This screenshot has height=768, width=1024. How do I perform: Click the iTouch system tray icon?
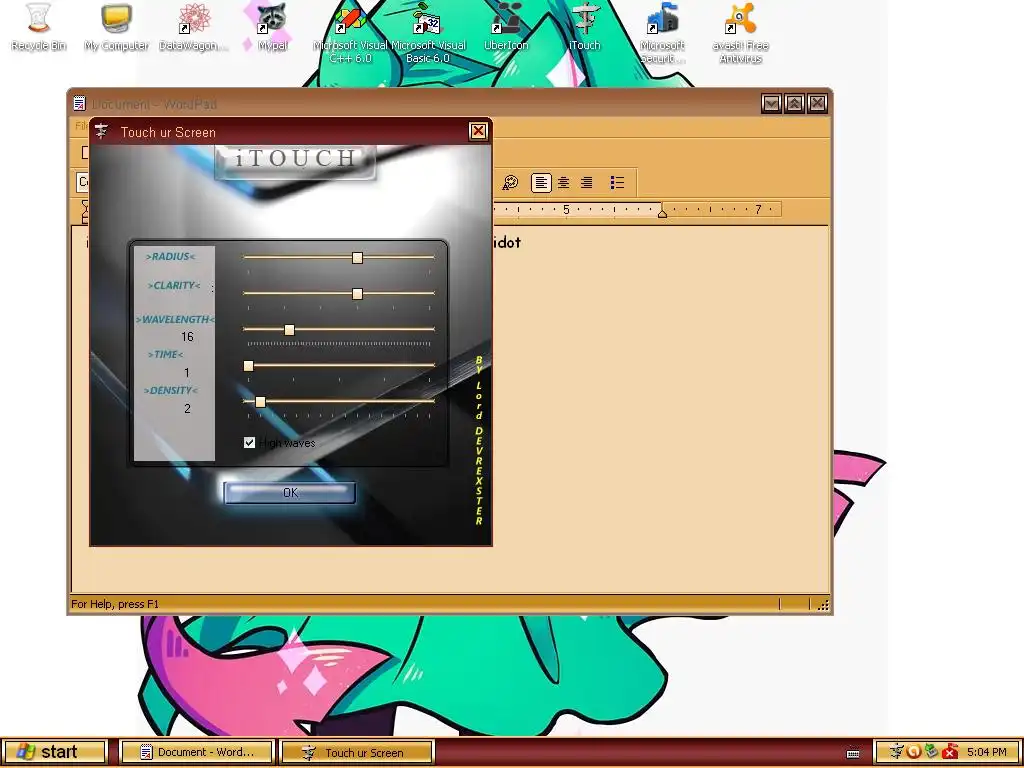coord(896,752)
